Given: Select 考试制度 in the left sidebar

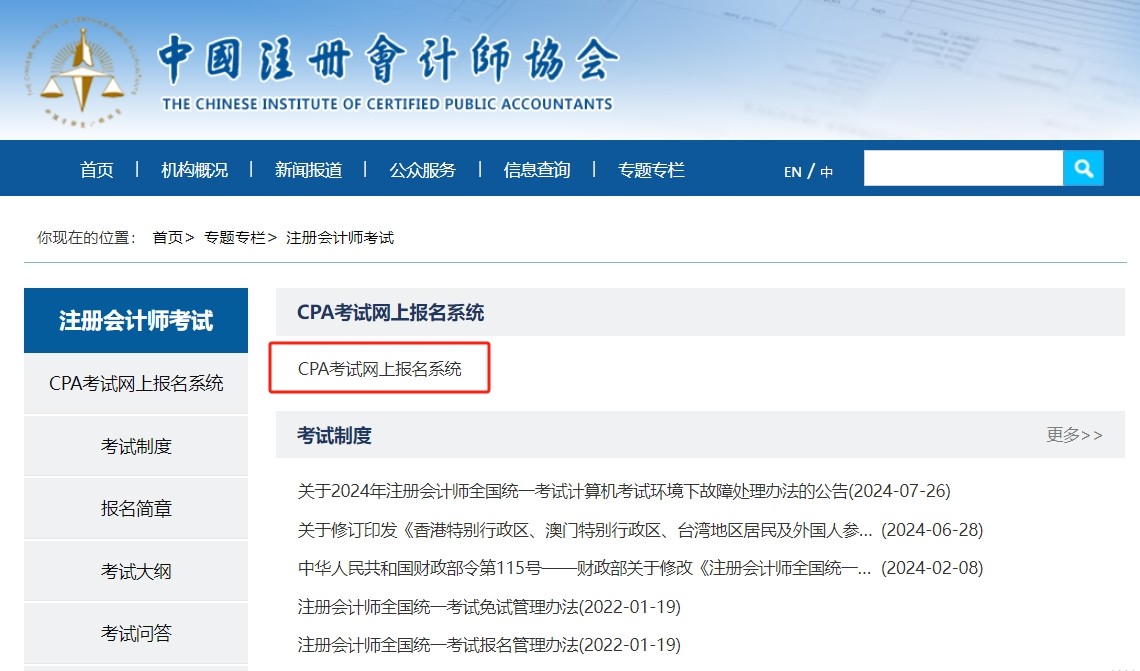Looking at the screenshot, I should pyautogui.click(x=136, y=446).
